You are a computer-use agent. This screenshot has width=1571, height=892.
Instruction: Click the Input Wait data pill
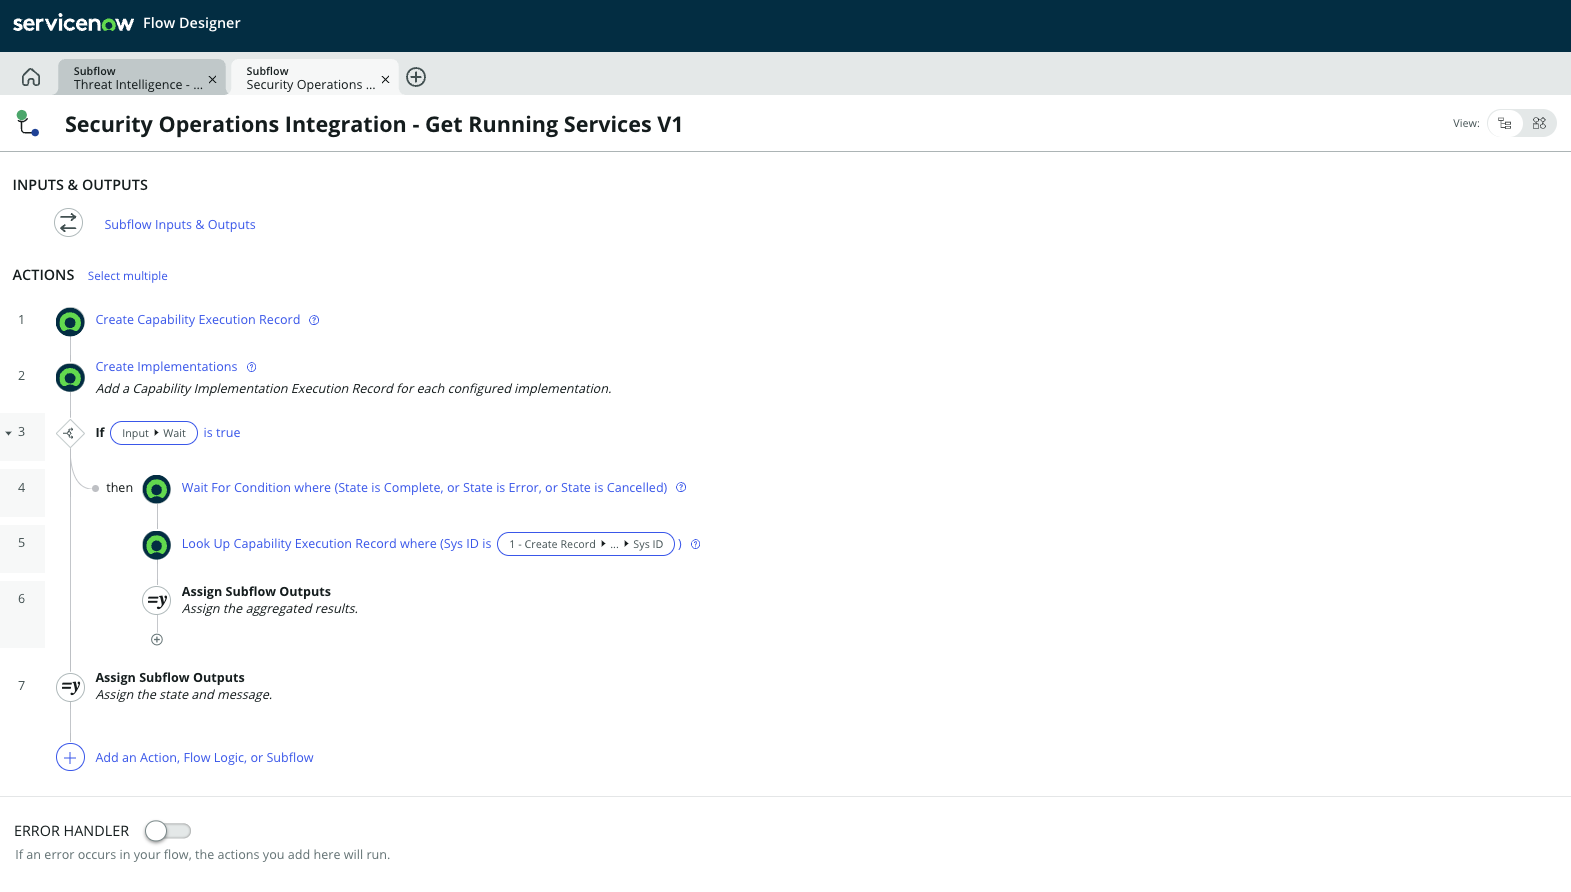(x=154, y=433)
